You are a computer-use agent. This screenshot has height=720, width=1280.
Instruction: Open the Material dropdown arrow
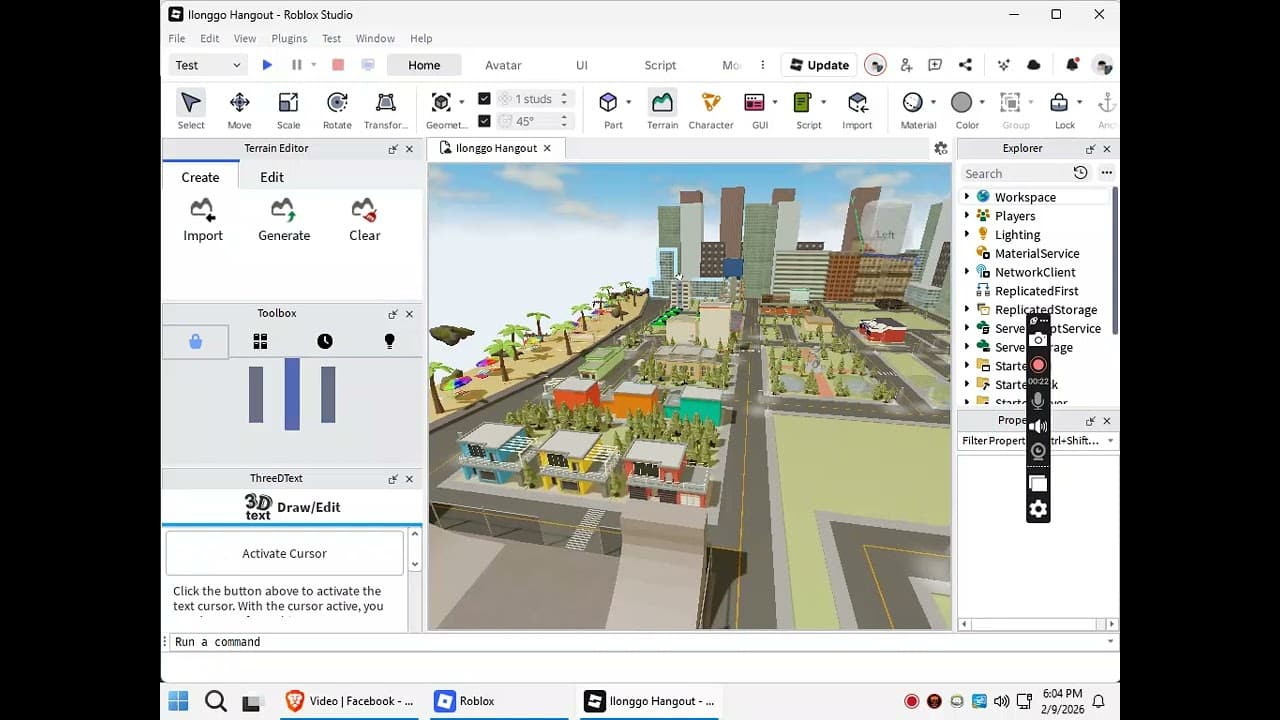933,102
